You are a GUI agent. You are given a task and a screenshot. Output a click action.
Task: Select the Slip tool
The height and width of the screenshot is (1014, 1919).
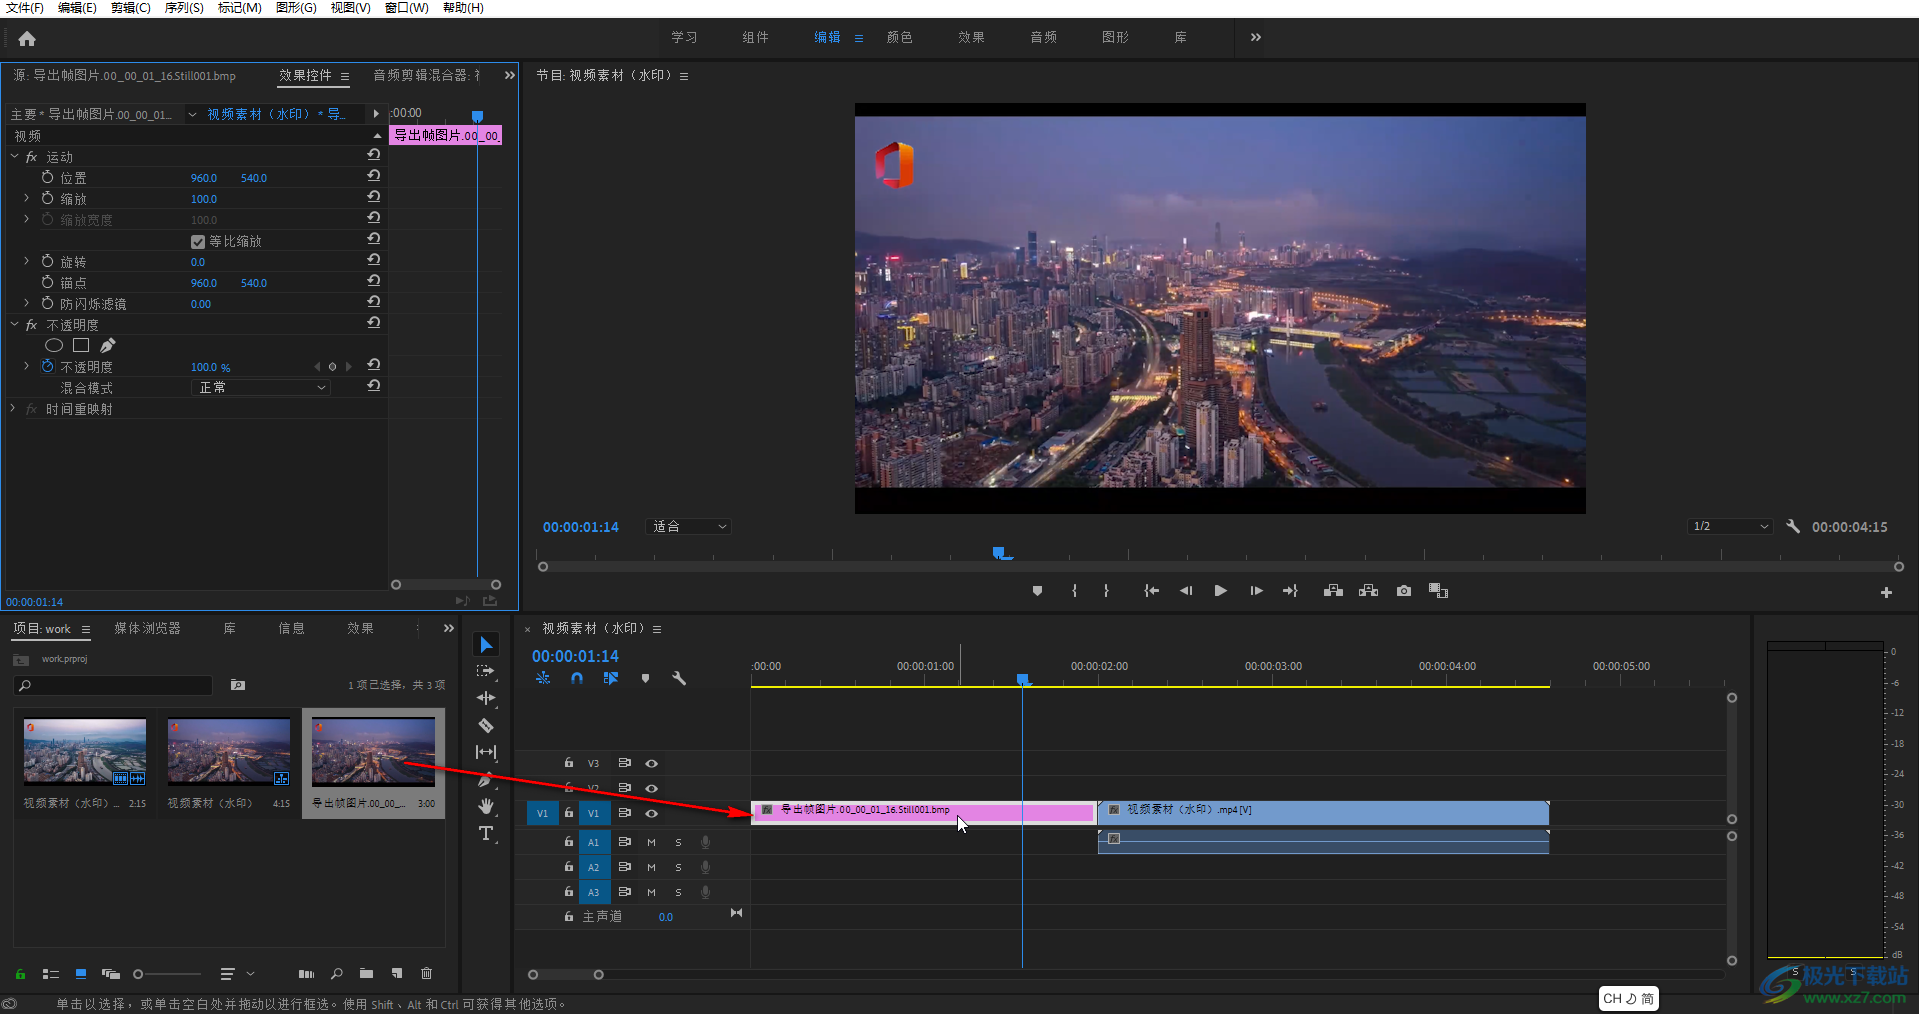[x=486, y=752]
